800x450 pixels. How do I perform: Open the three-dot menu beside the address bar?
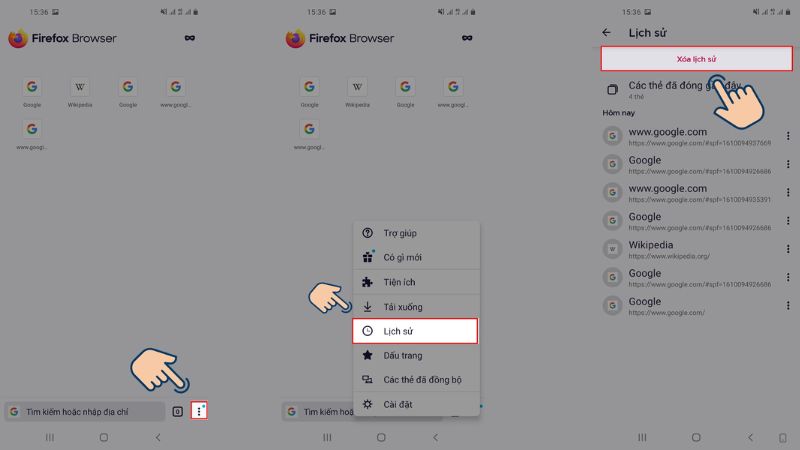(x=199, y=411)
